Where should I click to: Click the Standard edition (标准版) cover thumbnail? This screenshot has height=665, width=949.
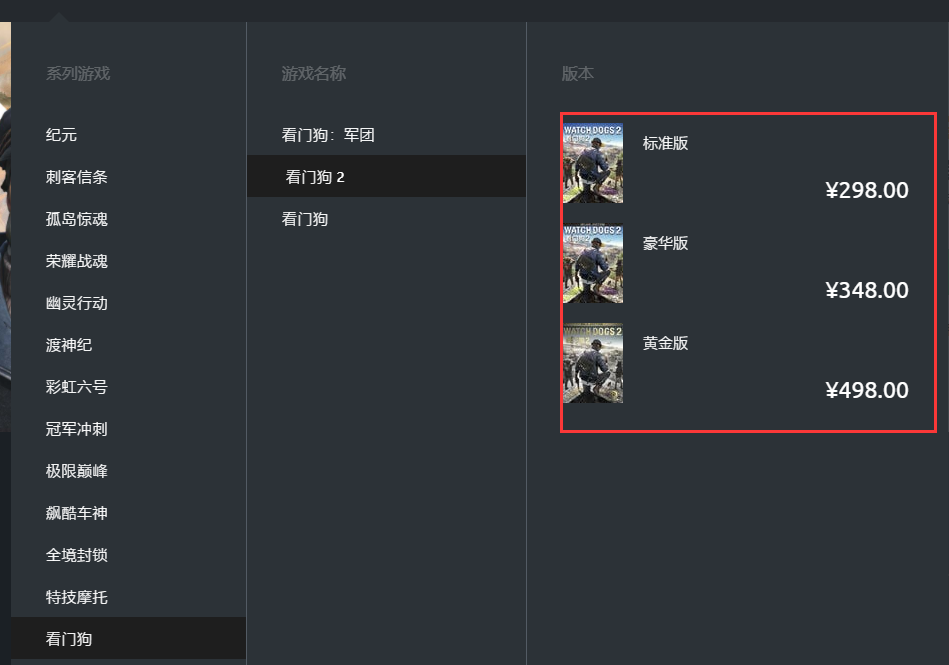(x=593, y=163)
